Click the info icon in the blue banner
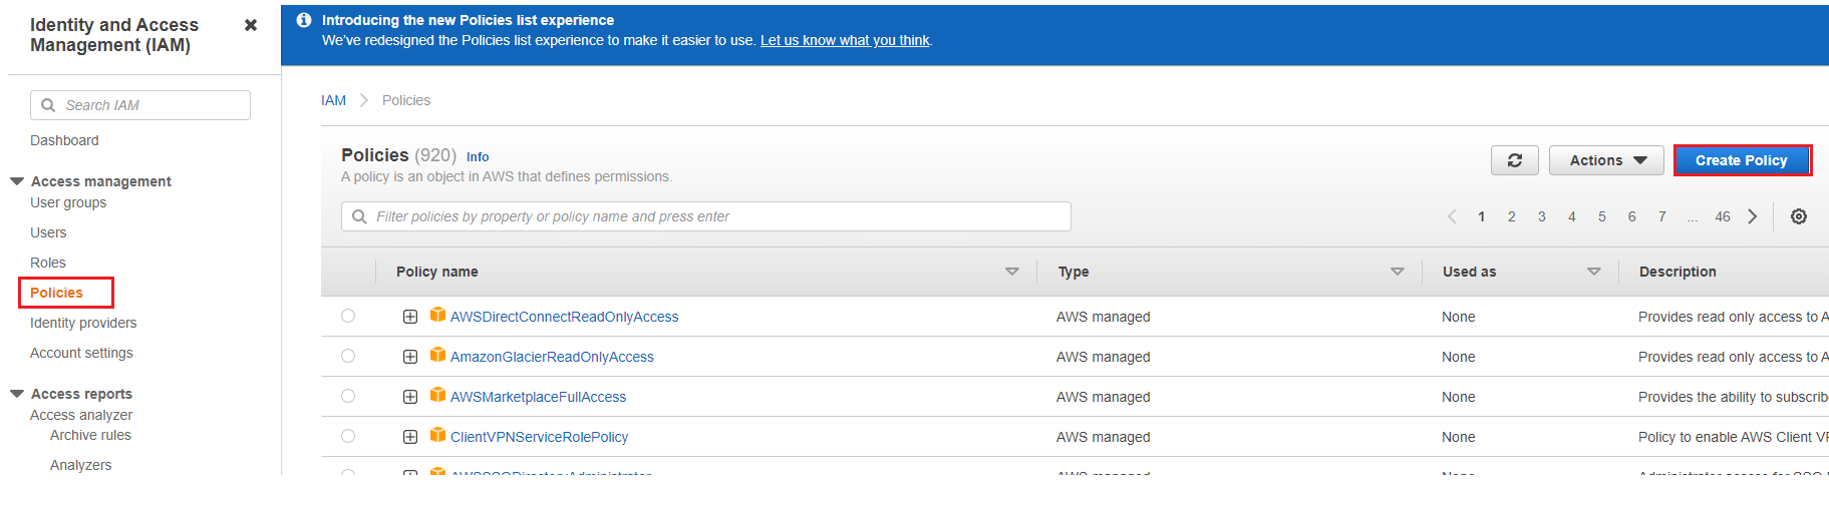Image resolution: width=1829 pixels, height=508 pixels. point(304,20)
